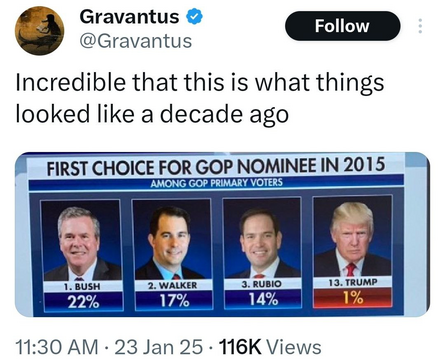Click the 14% Rubio label
This screenshot has width=445, height=360.
click(x=263, y=299)
